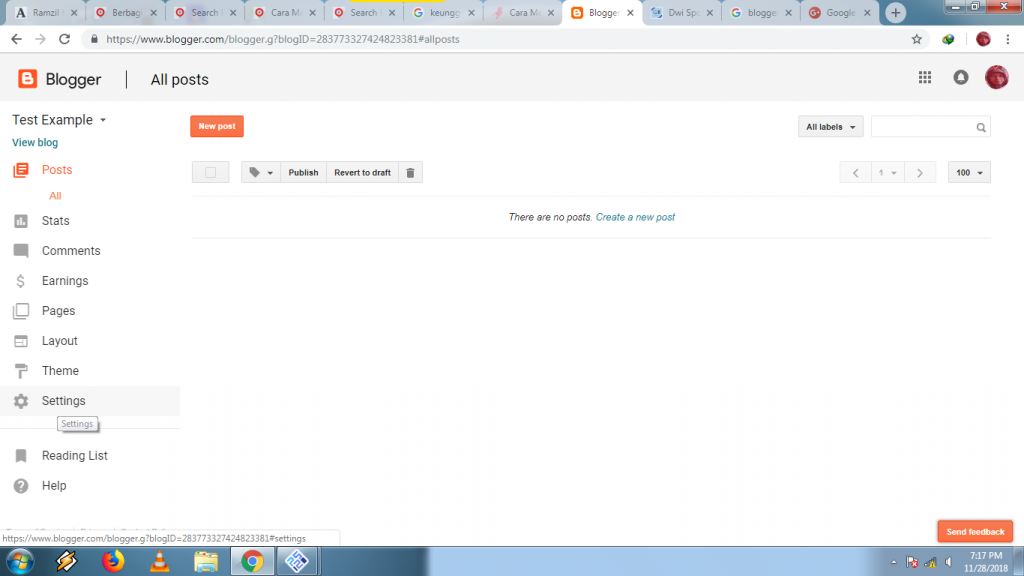The height and width of the screenshot is (576, 1024).
Task: Click the volume speaker tray icon
Action: click(x=949, y=562)
